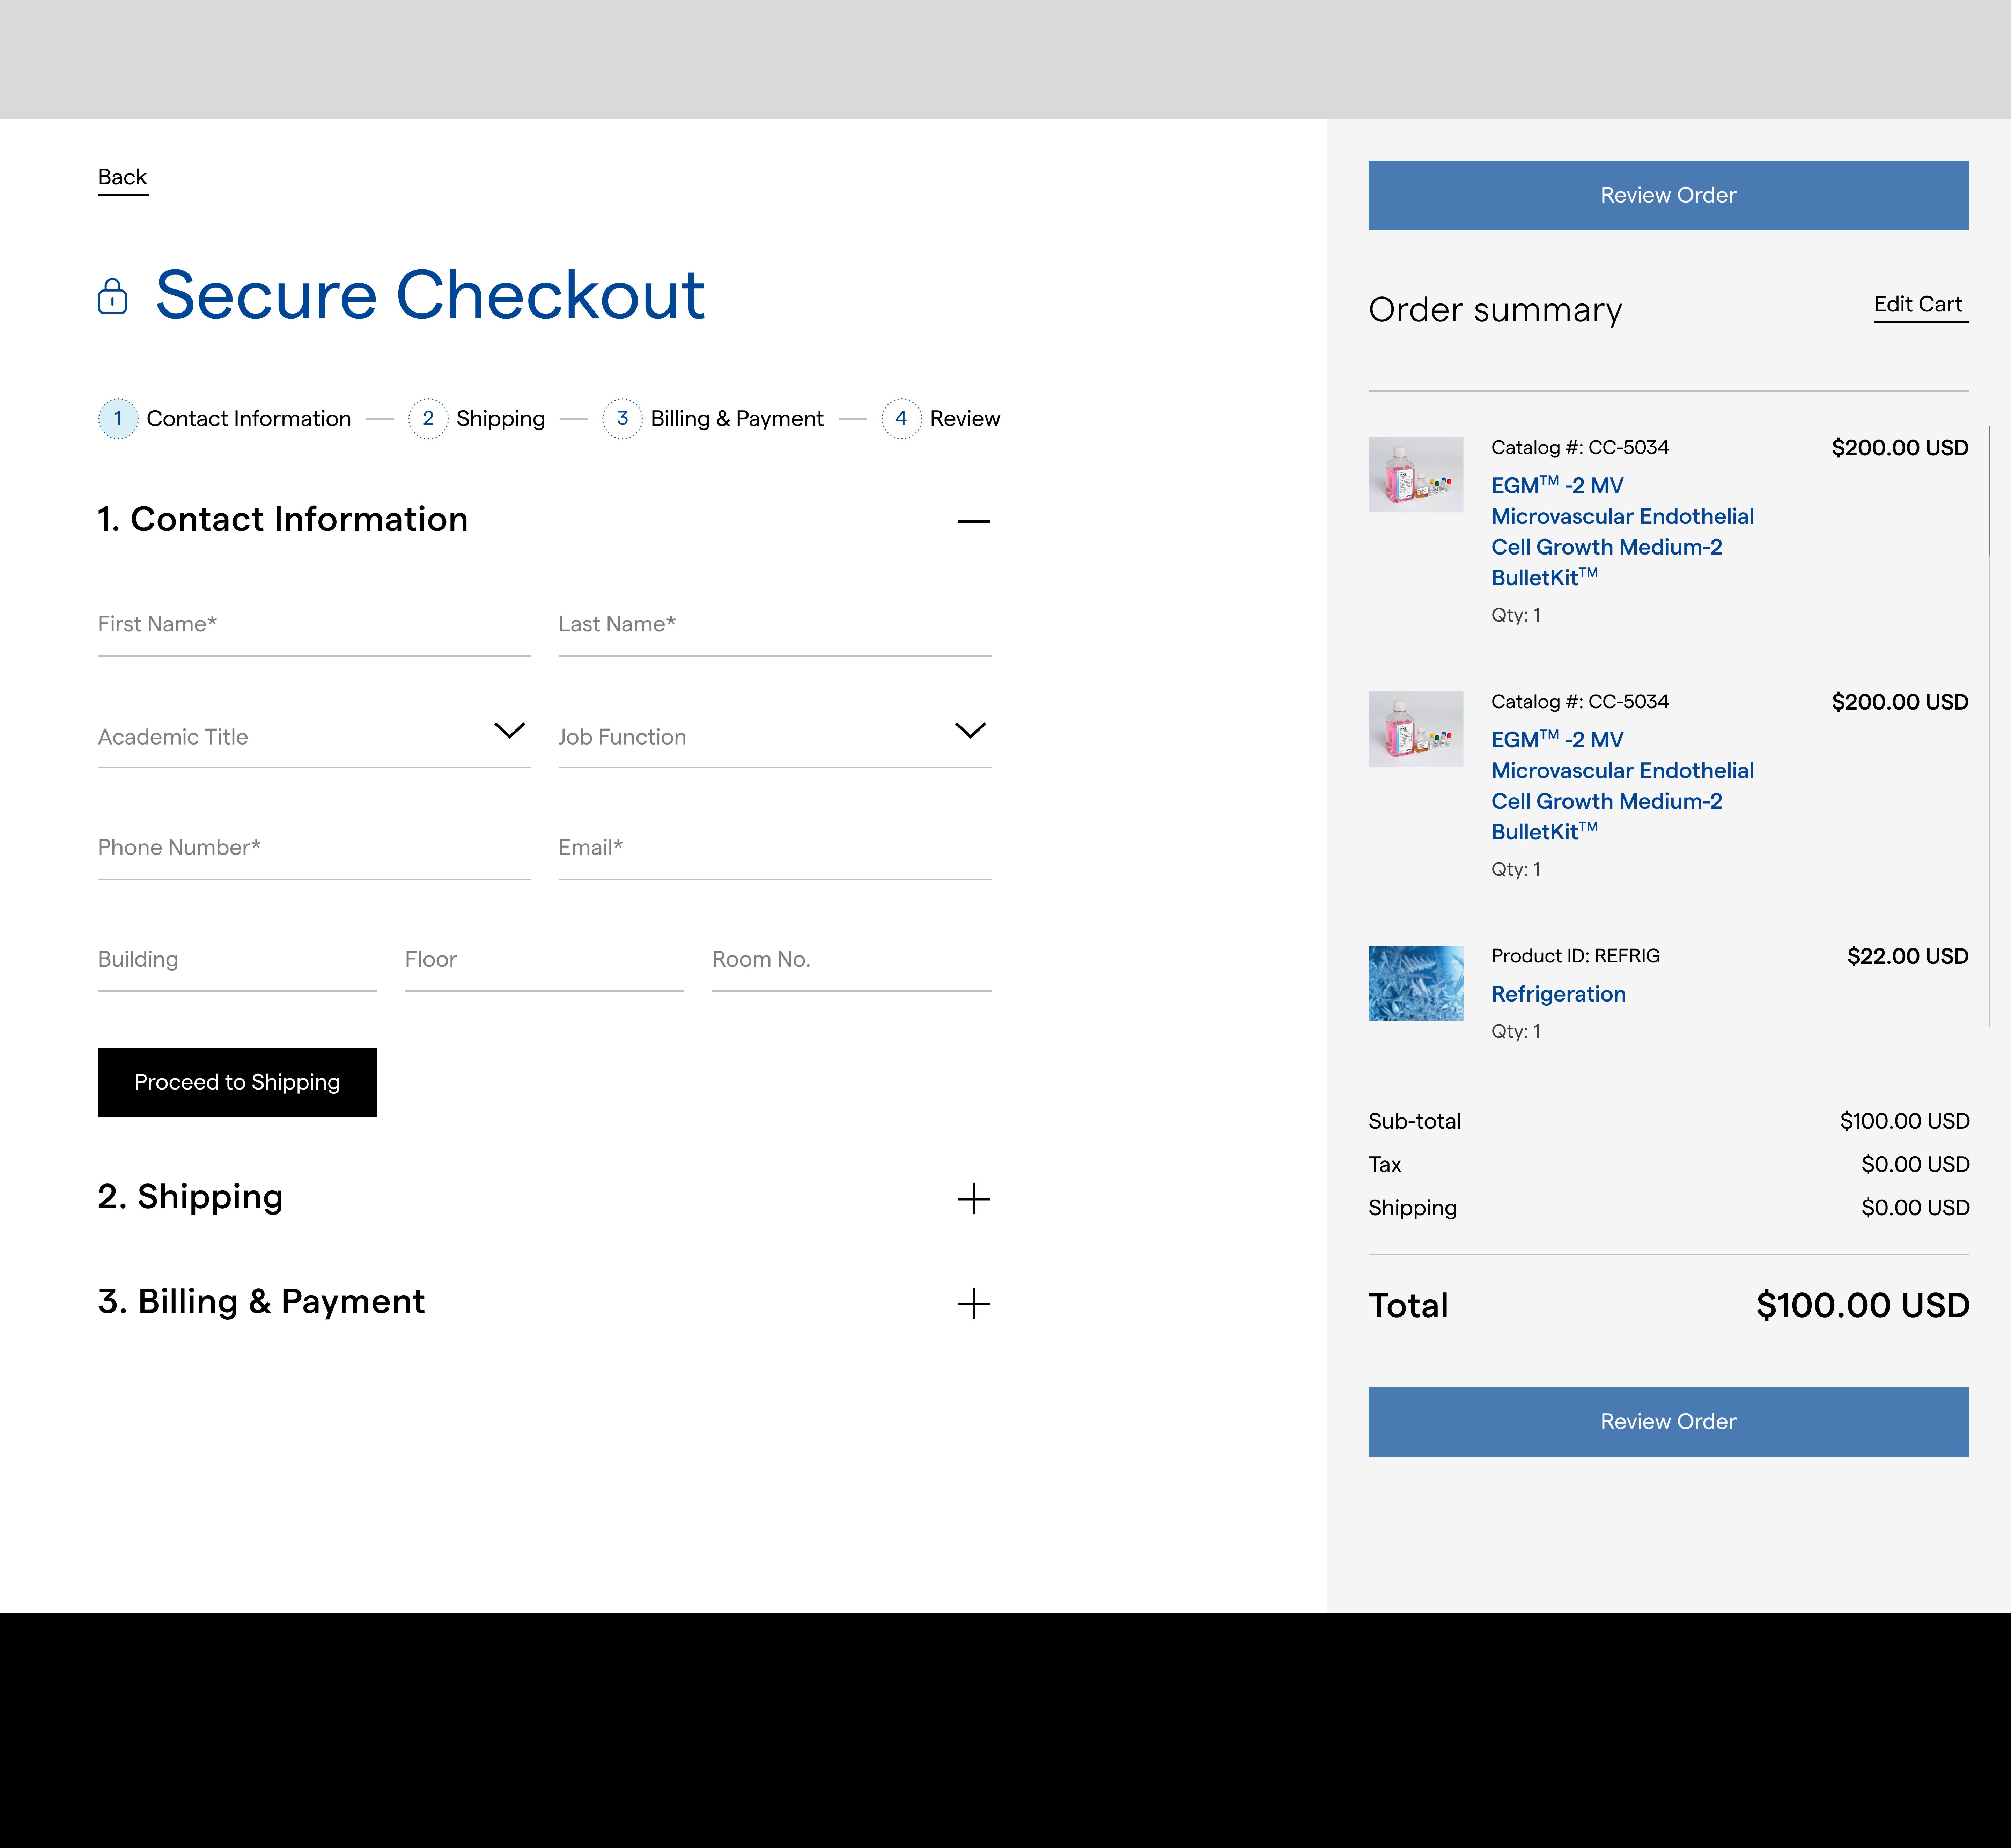The image size is (2011, 1848).
Task: Click the lock icon beside Secure Checkout
Action: tap(112, 297)
